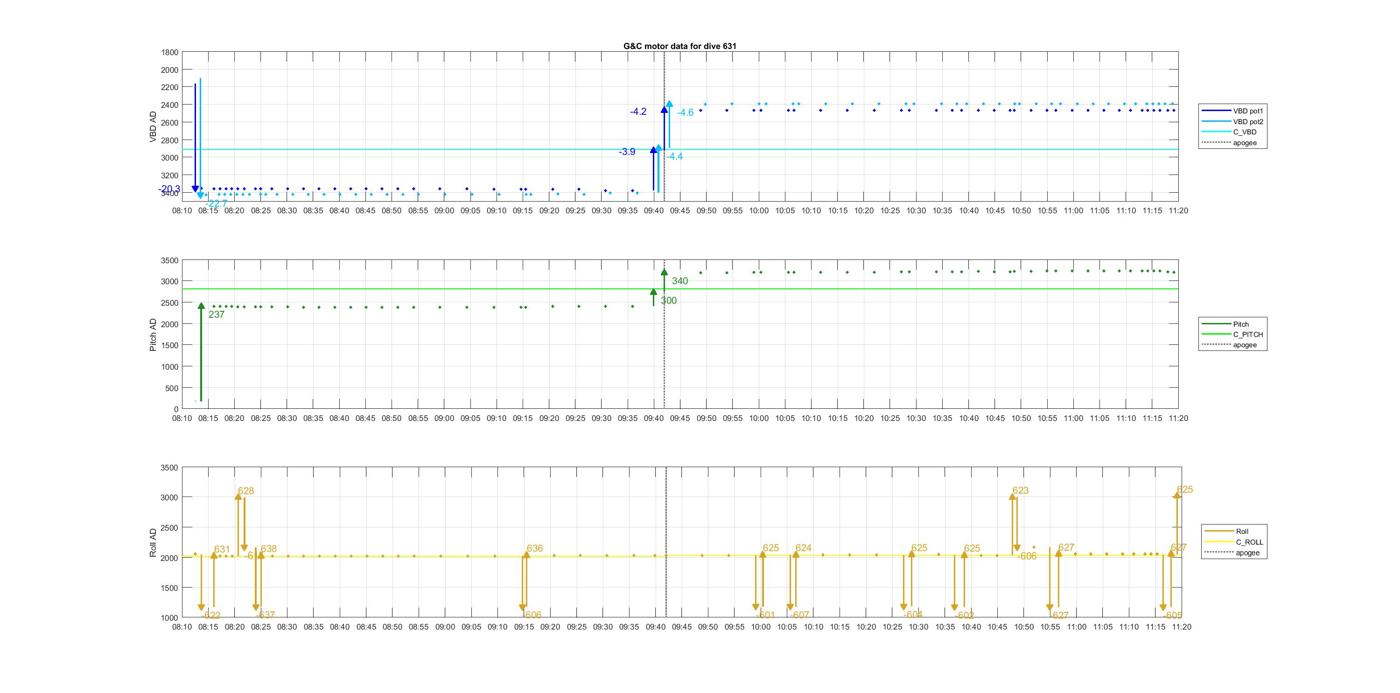Screen dimensions: 1400x693
Task: Click the "631" roll annotation
Action: (222, 549)
